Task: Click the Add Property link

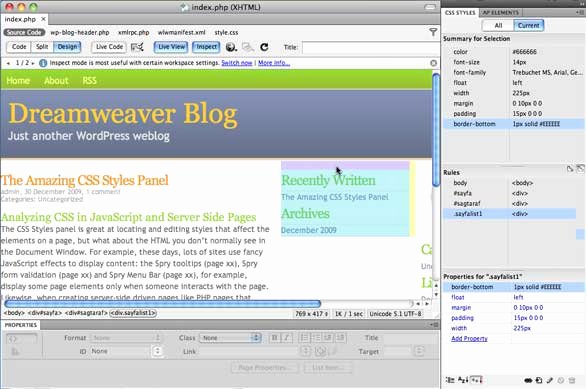Action: tap(469, 339)
